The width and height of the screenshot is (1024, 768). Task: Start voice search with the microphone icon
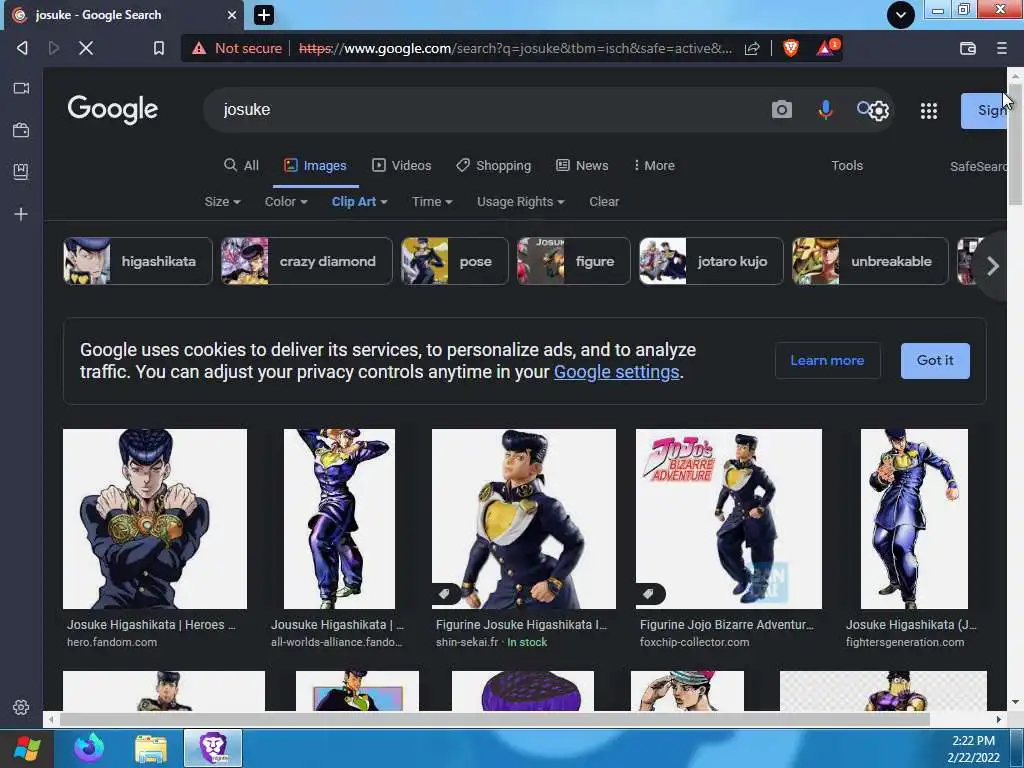825,110
